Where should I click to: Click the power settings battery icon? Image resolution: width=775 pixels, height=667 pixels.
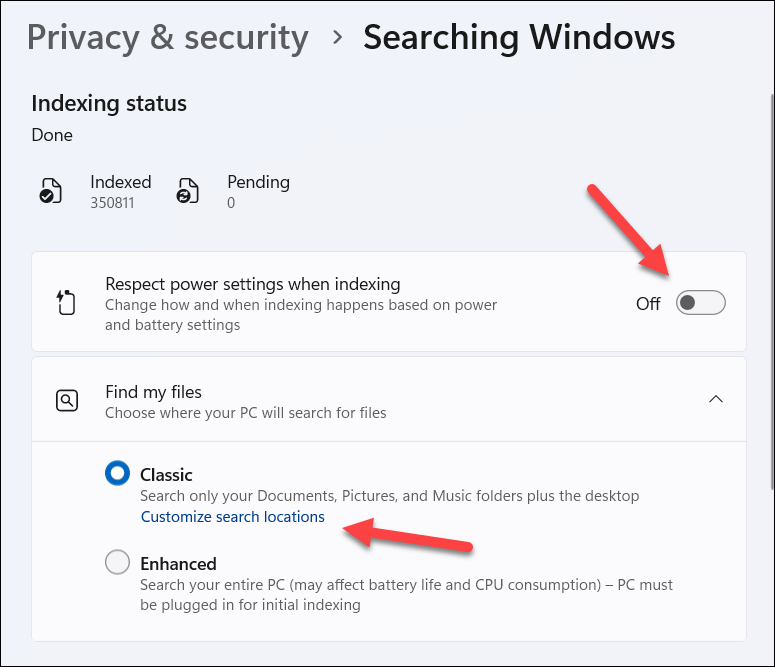pyautogui.click(x=67, y=302)
